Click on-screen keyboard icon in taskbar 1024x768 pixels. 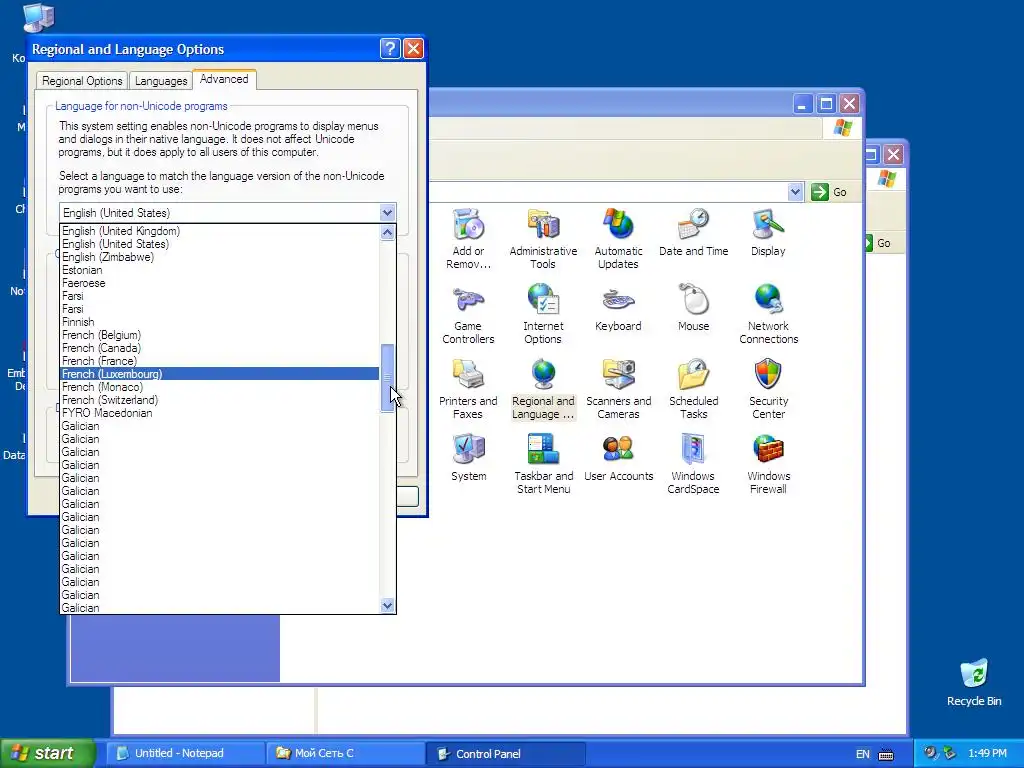tap(886, 754)
